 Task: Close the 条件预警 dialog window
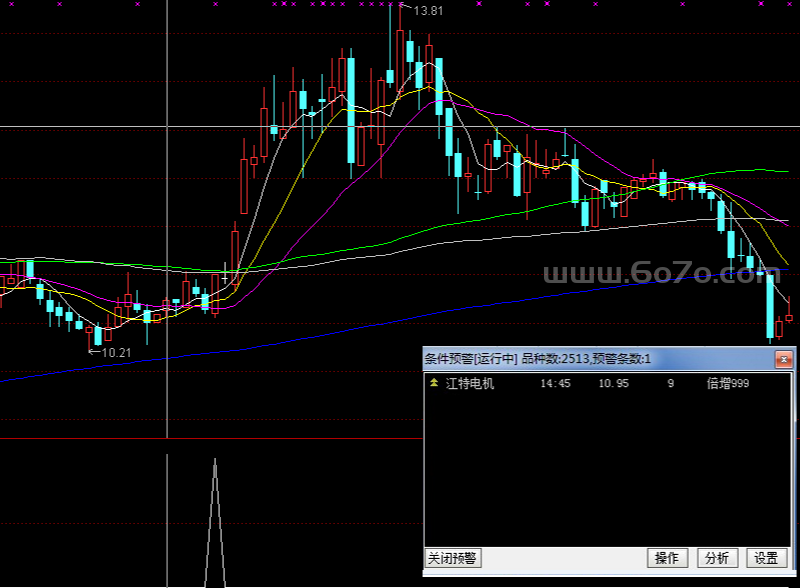coord(784,358)
